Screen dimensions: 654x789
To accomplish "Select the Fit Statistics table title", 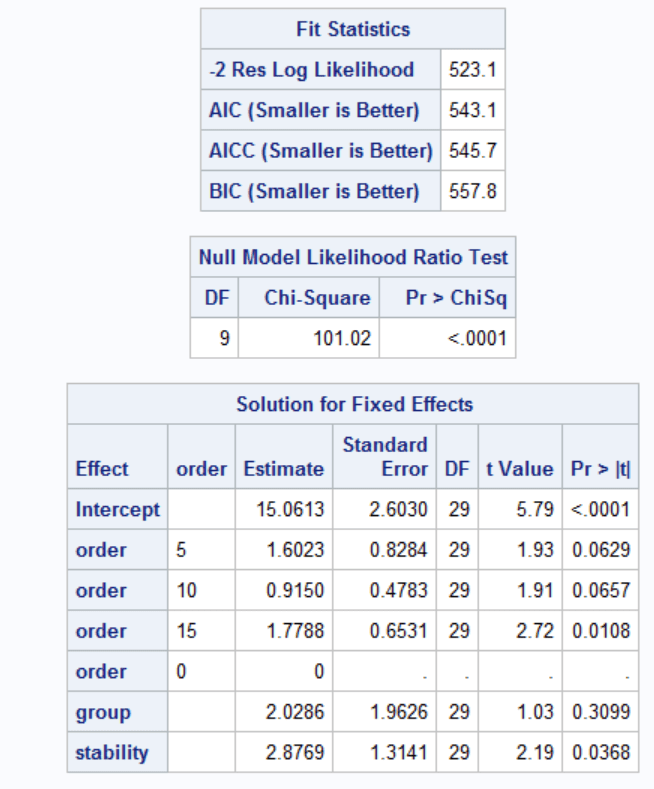I will (353, 29).
